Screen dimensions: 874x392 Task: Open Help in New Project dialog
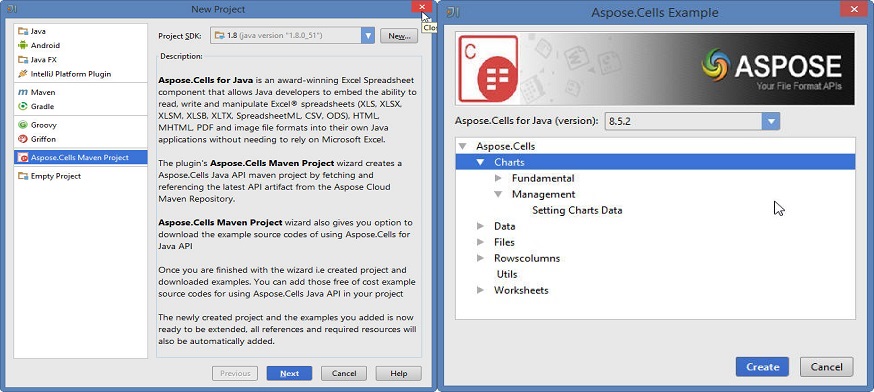click(399, 374)
